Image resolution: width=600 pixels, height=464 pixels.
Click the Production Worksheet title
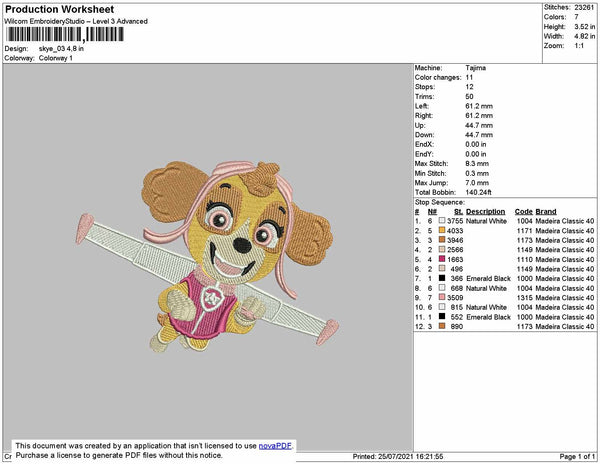[x=60, y=10]
